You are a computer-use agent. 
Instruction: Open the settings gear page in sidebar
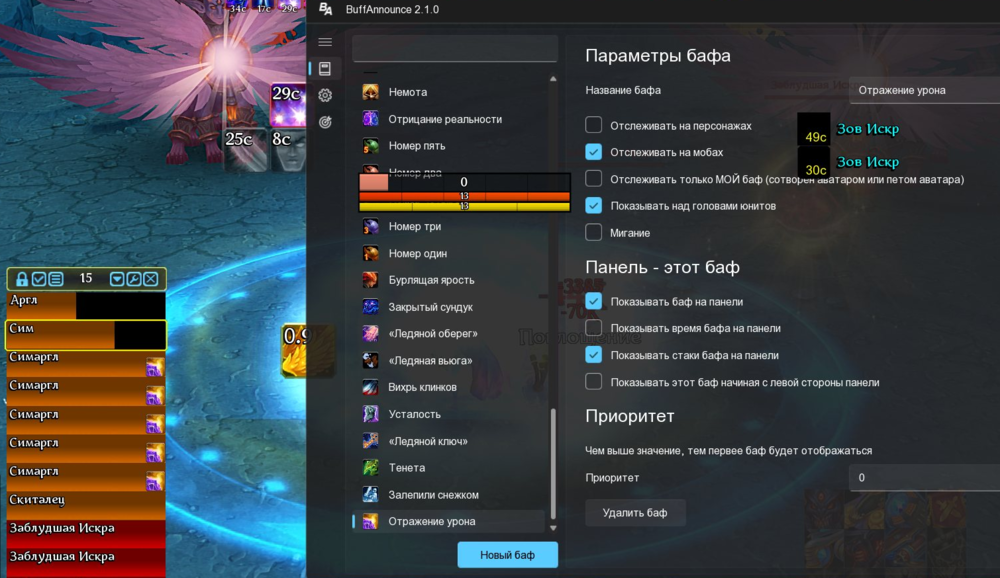tap(324, 95)
